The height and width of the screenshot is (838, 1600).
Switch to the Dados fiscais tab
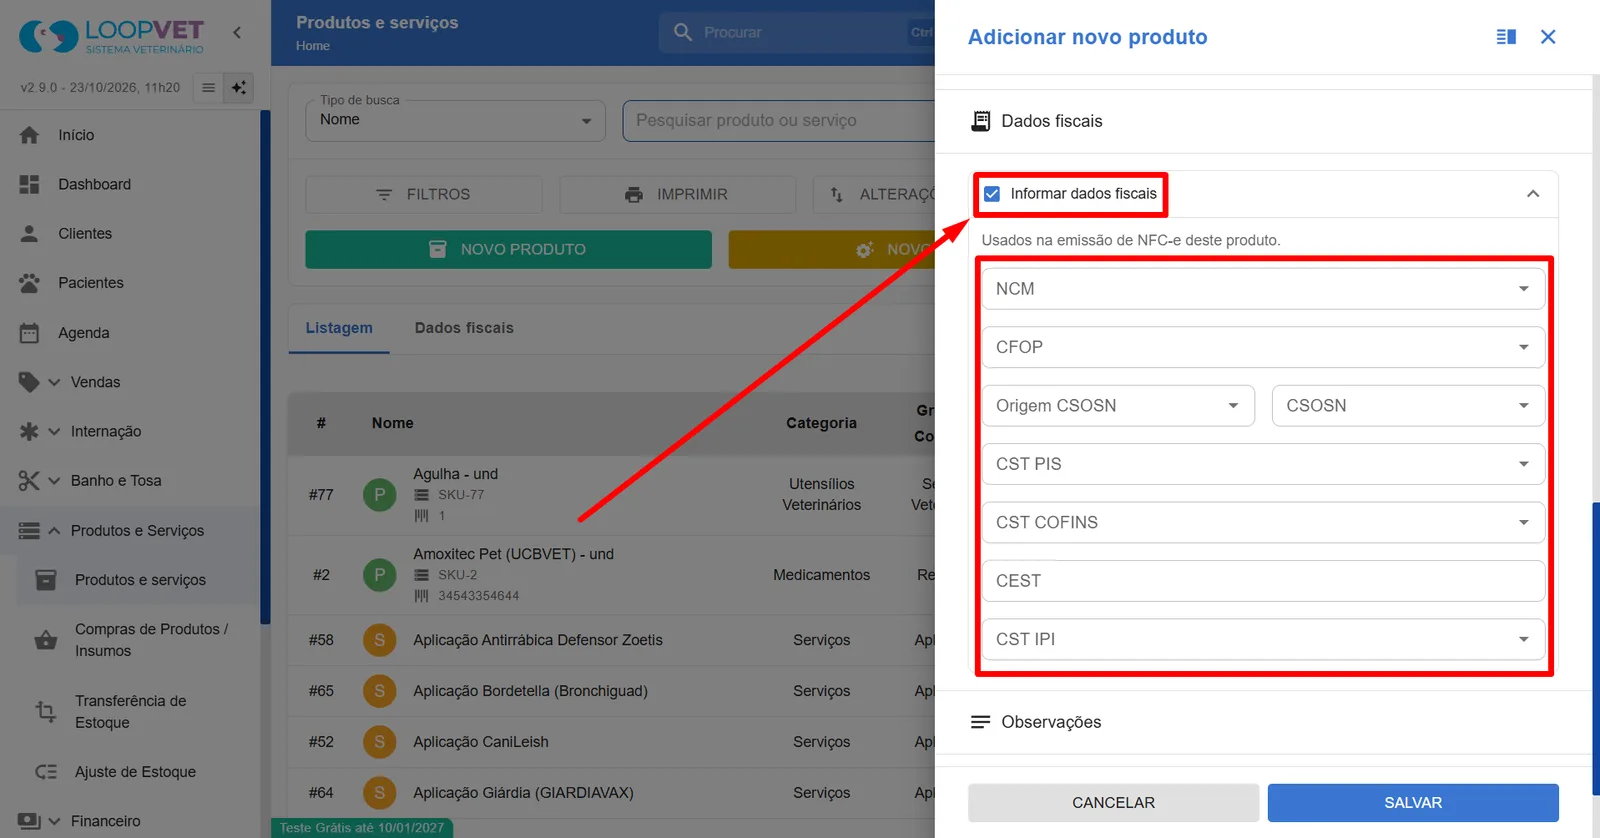click(x=464, y=328)
